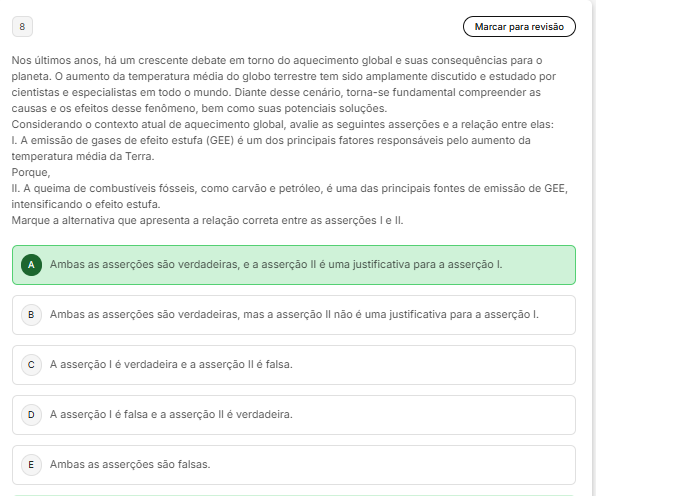Select the green letter A circle
695x496 pixels.
31,265
